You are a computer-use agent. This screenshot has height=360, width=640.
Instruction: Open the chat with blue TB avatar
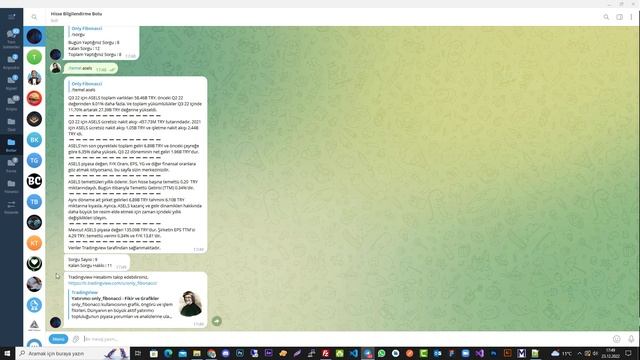coord(34,202)
